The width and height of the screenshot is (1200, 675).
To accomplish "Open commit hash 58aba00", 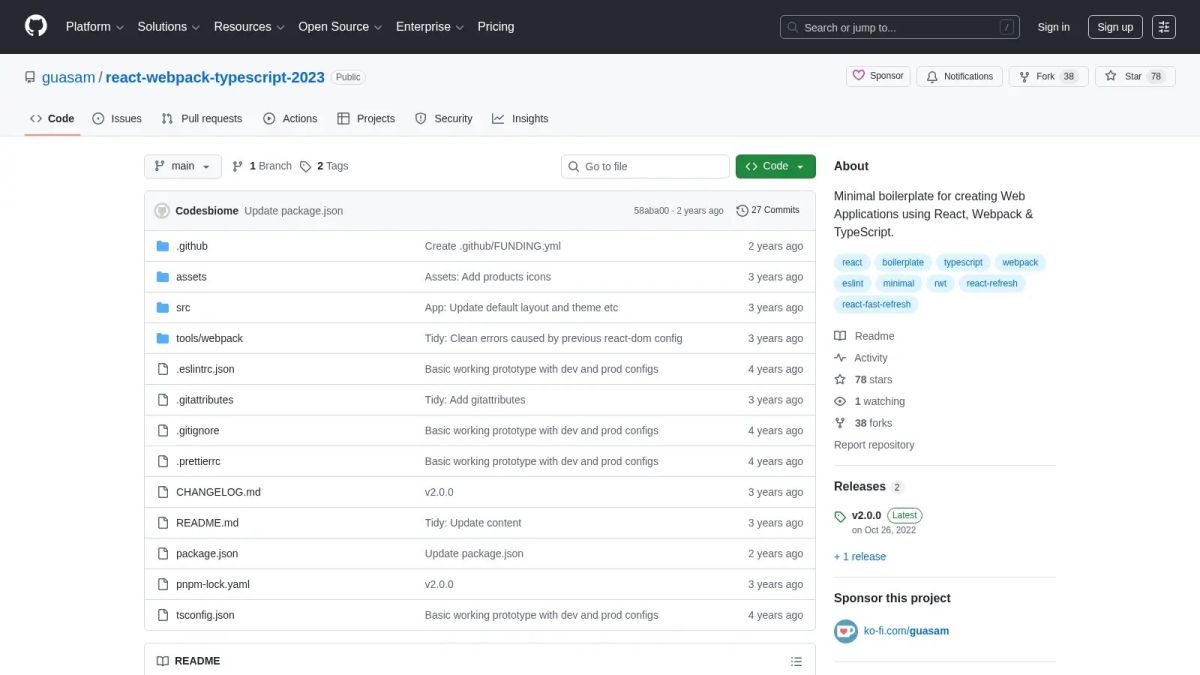I will (x=651, y=211).
